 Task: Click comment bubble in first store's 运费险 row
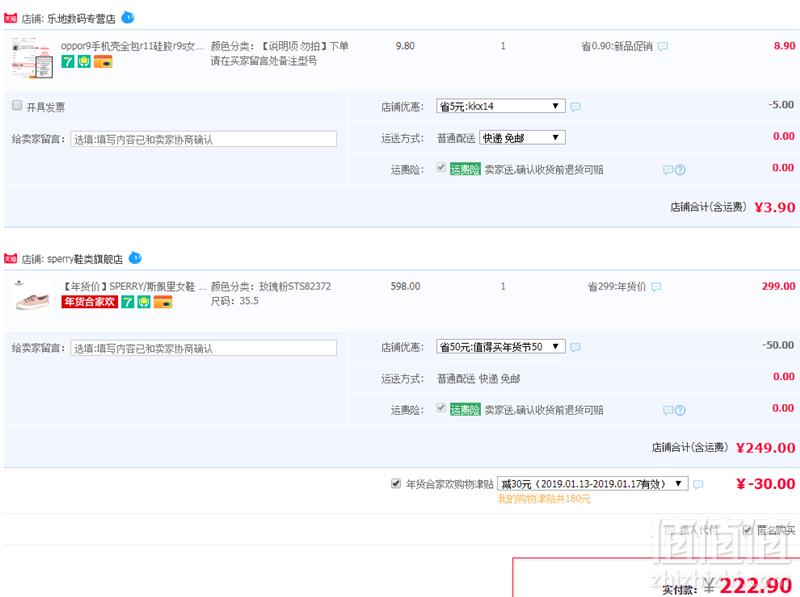[668, 170]
